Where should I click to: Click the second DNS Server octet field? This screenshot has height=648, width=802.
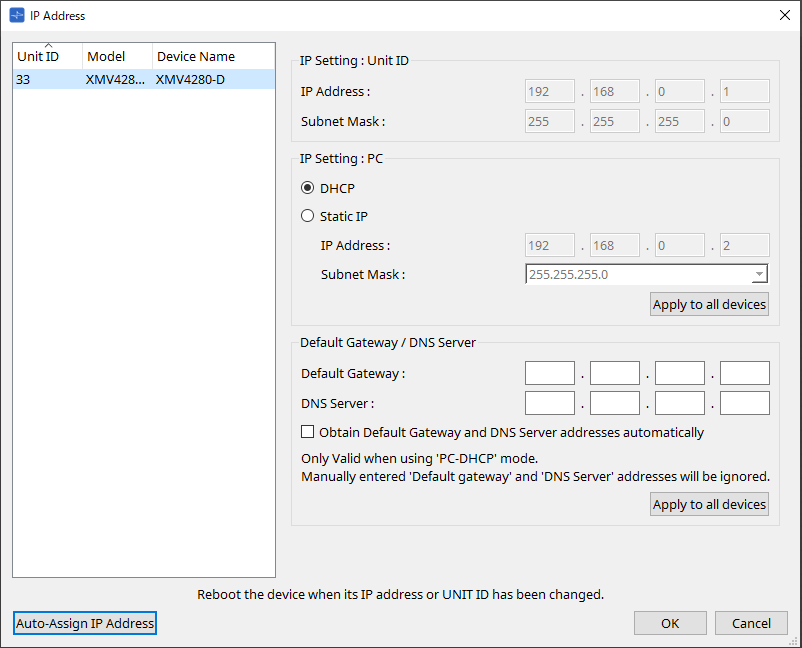click(x=614, y=403)
